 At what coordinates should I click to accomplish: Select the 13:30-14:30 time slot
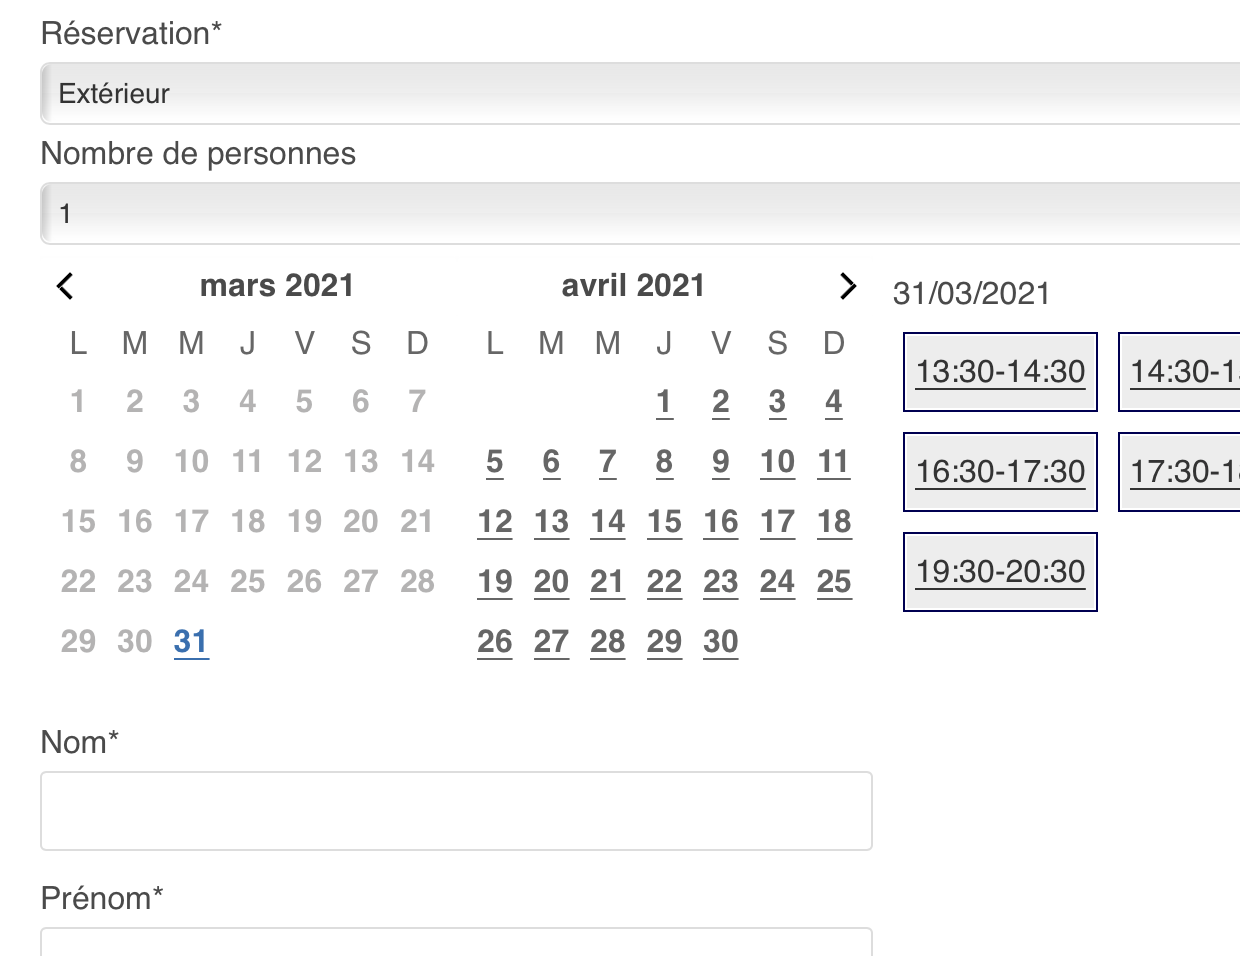(x=1000, y=372)
